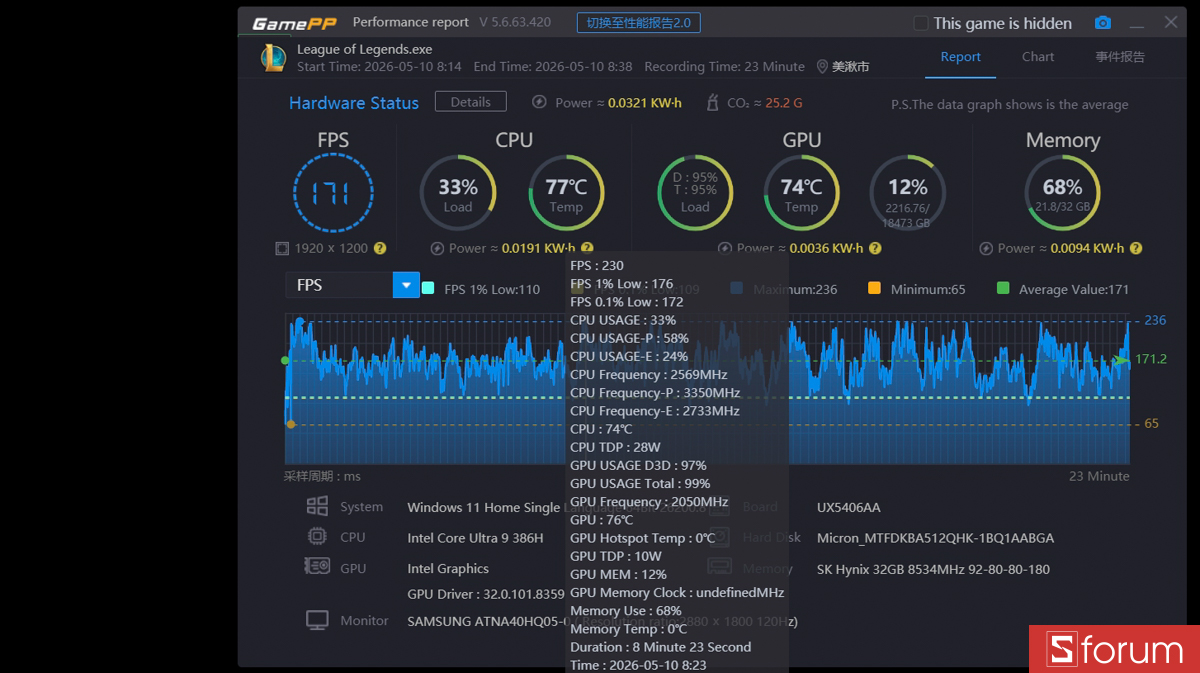The image size is (1200, 673).
Task: Click the green average marker on chart left edge
Action: click(285, 360)
